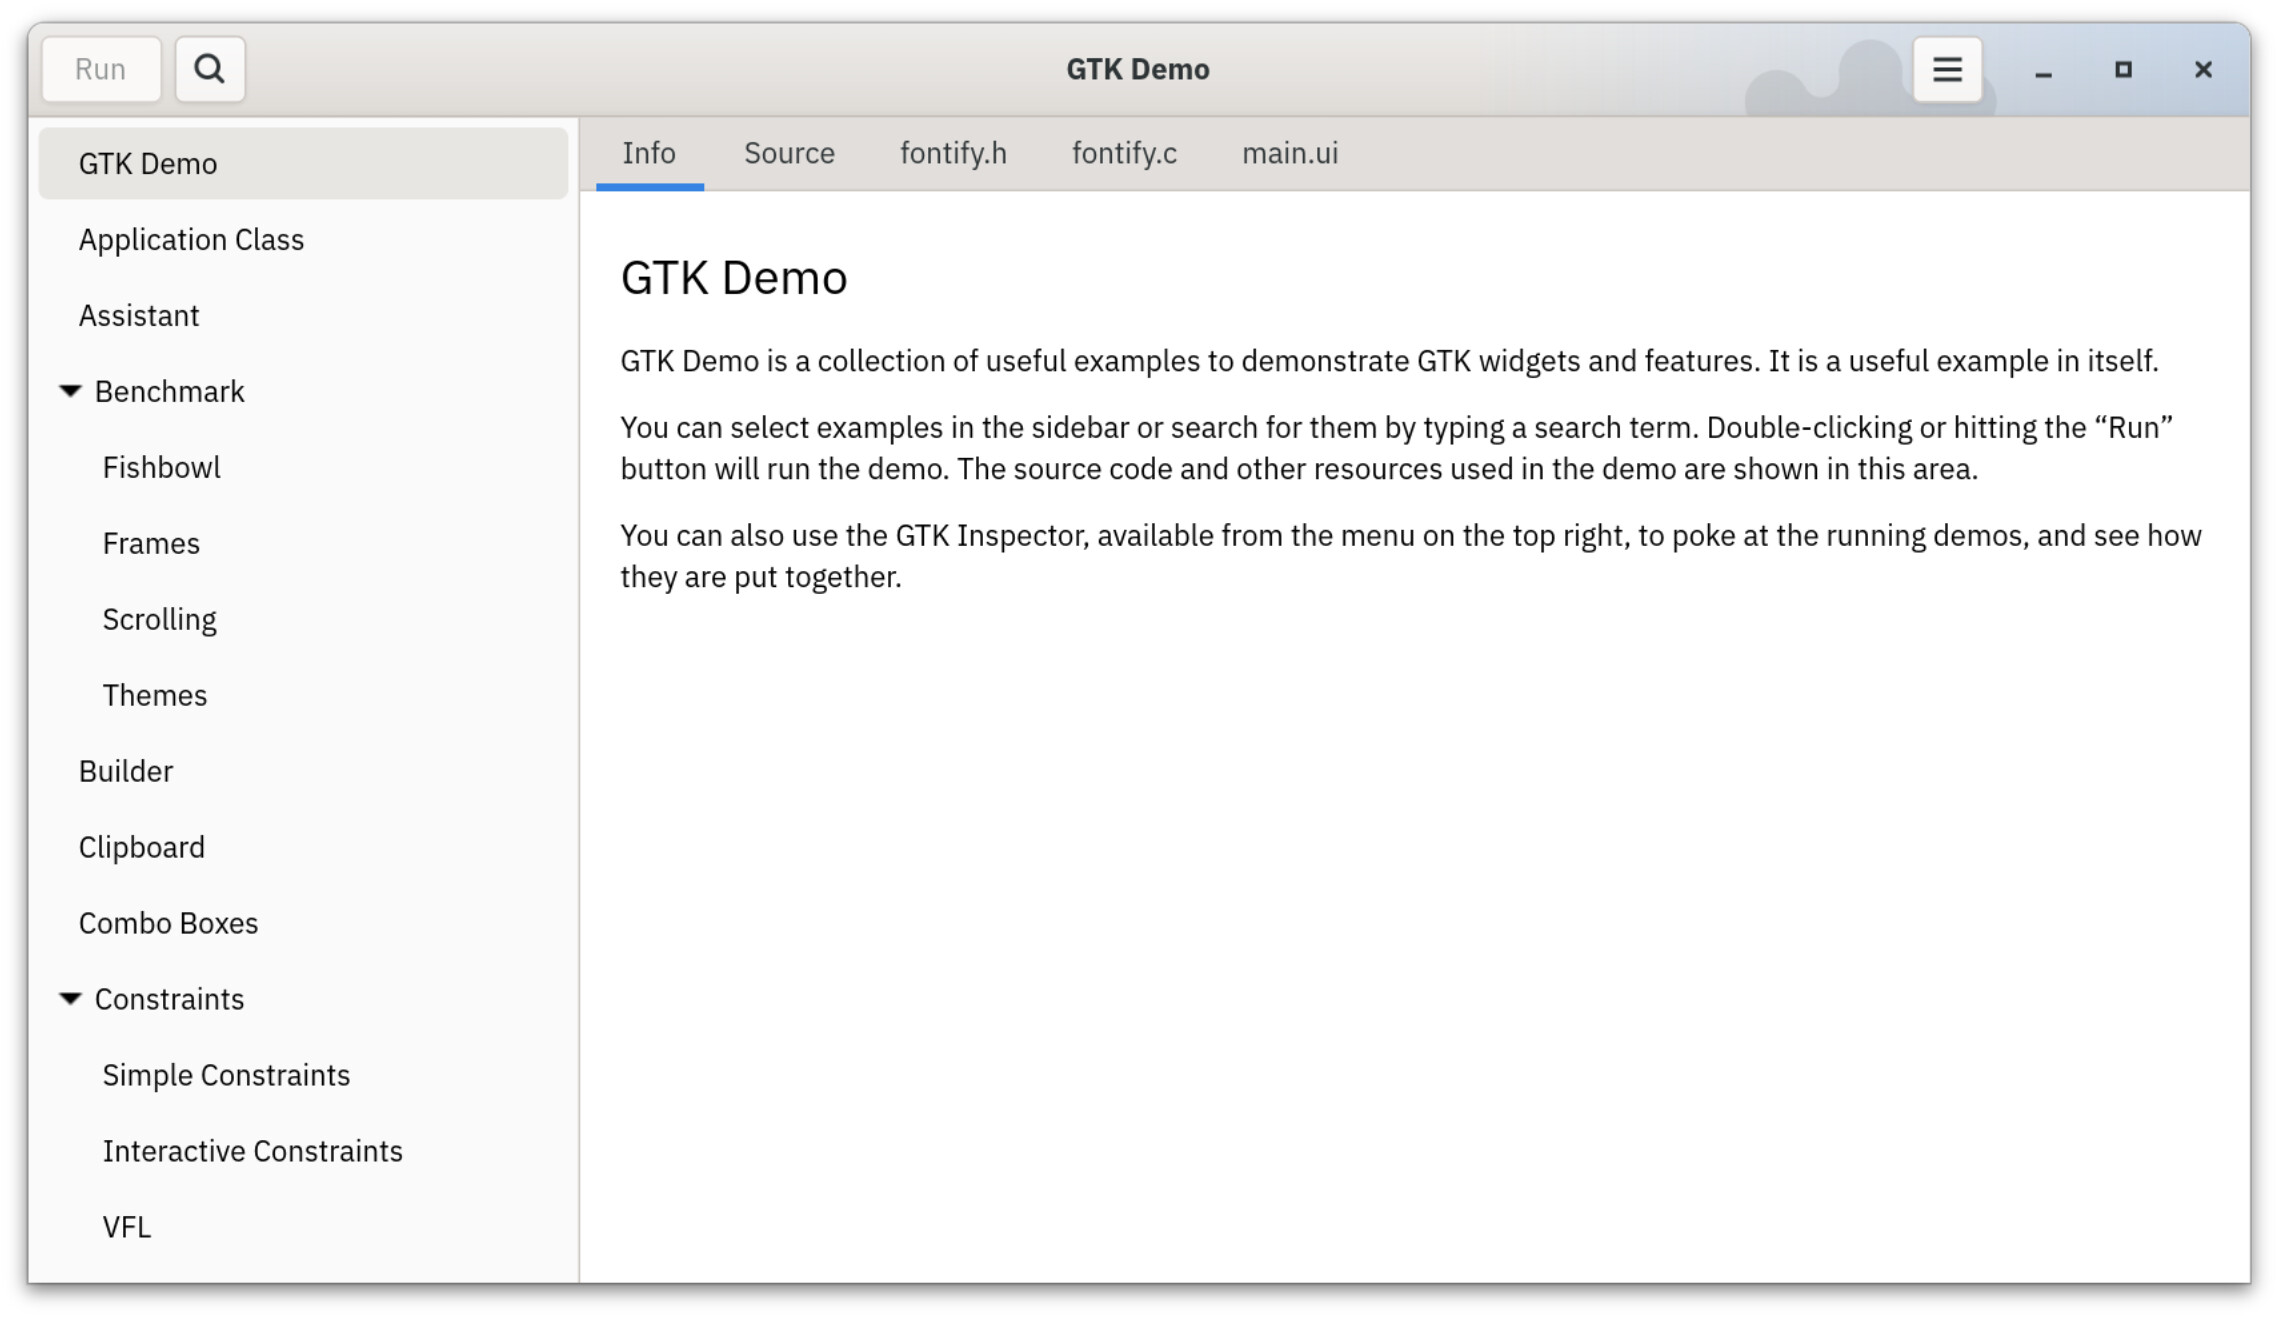Image resolution: width=2278 pixels, height=1318 pixels.
Task: Switch to the Info tab
Action: point(649,153)
